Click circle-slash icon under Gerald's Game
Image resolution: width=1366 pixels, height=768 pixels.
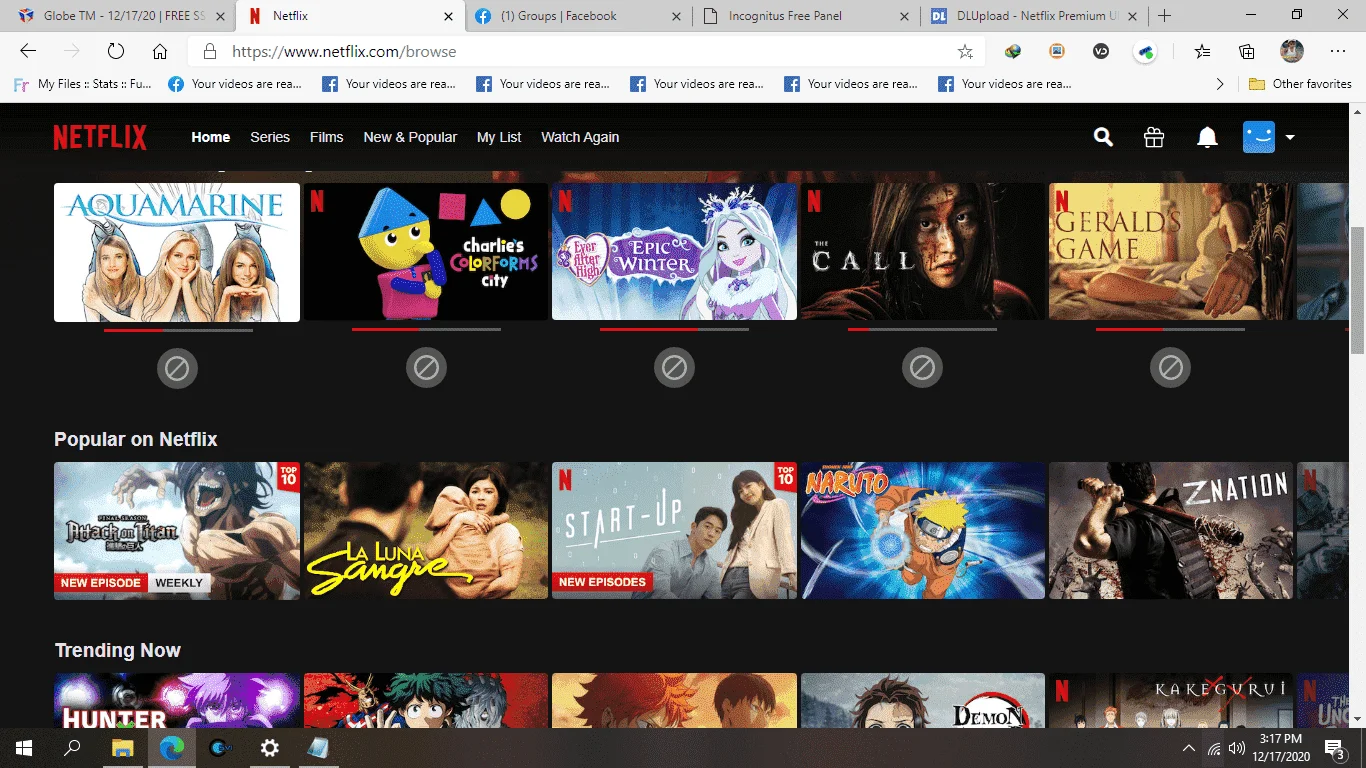pyautogui.click(x=1170, y=369)
